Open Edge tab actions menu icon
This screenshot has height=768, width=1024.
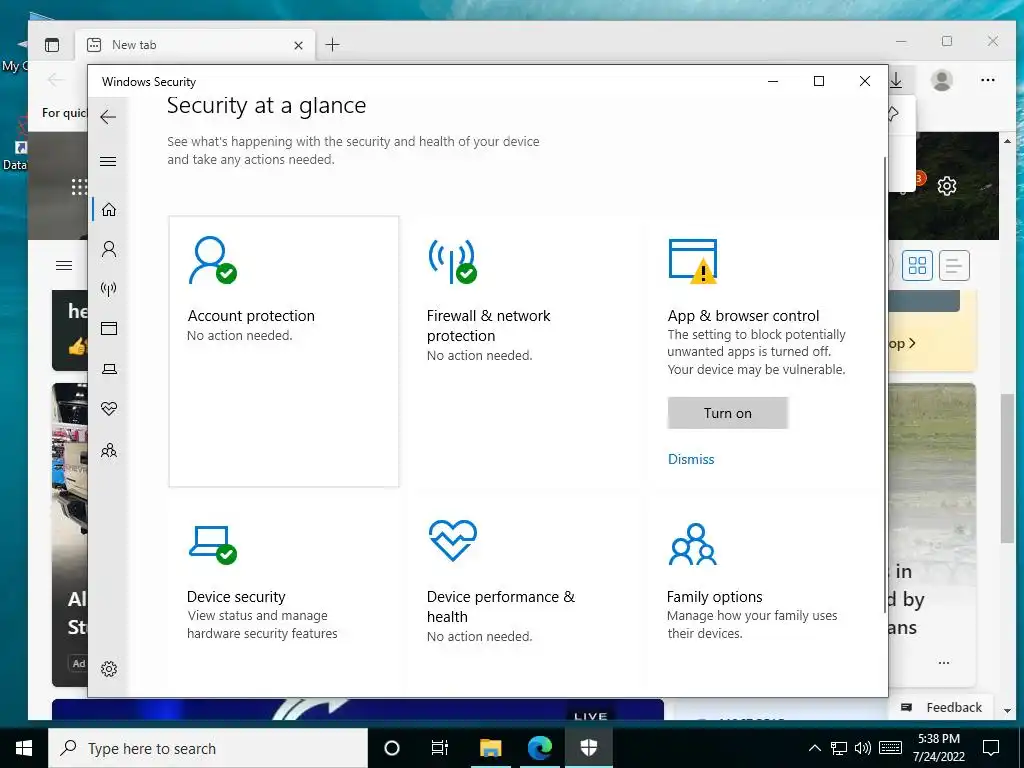point(52,44)
